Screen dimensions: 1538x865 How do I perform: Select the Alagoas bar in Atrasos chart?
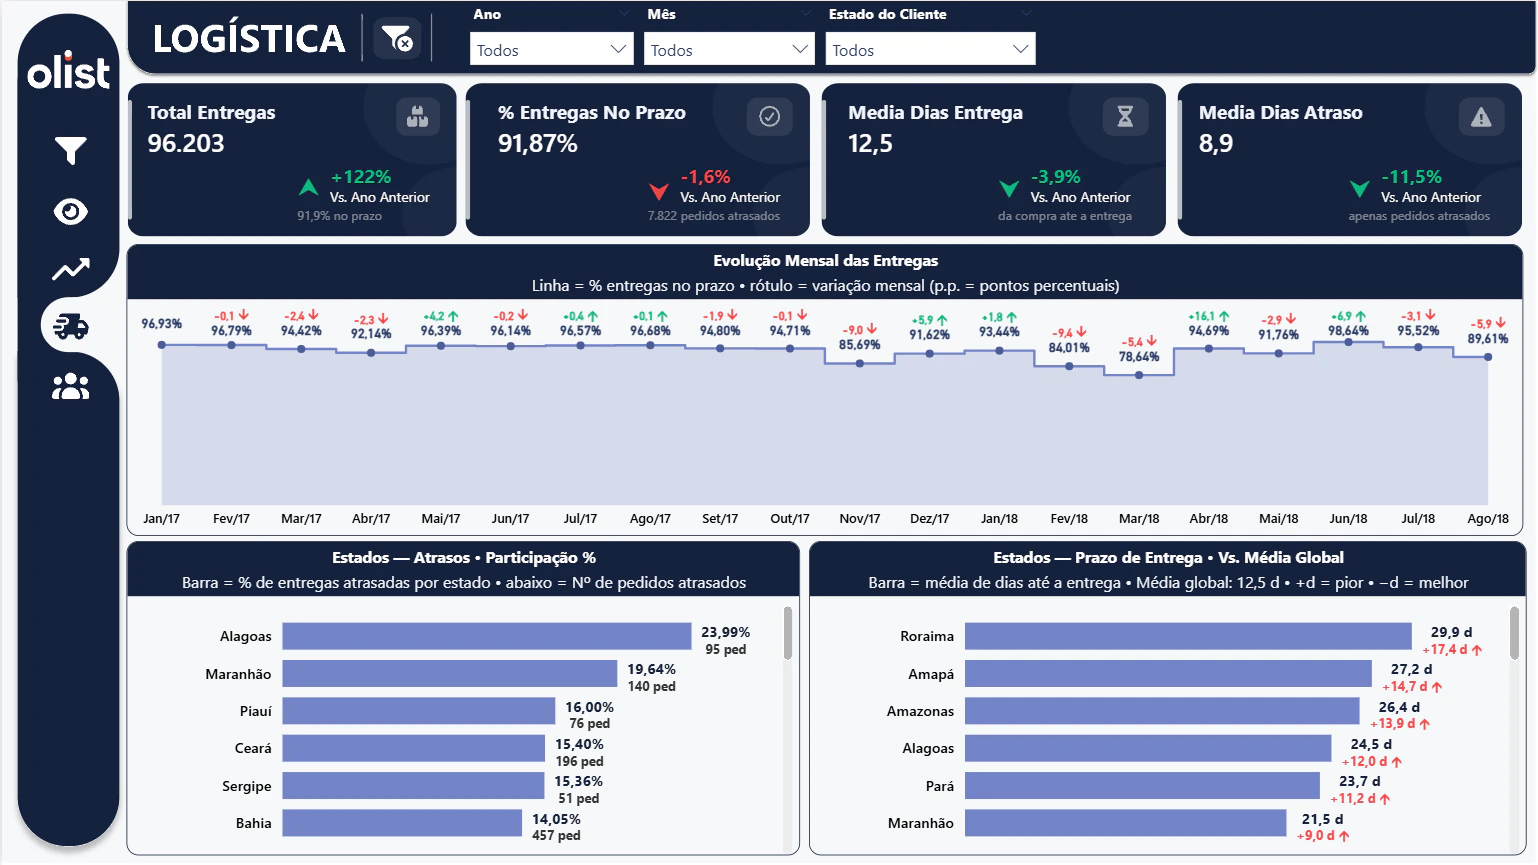[x=486, y=636]
